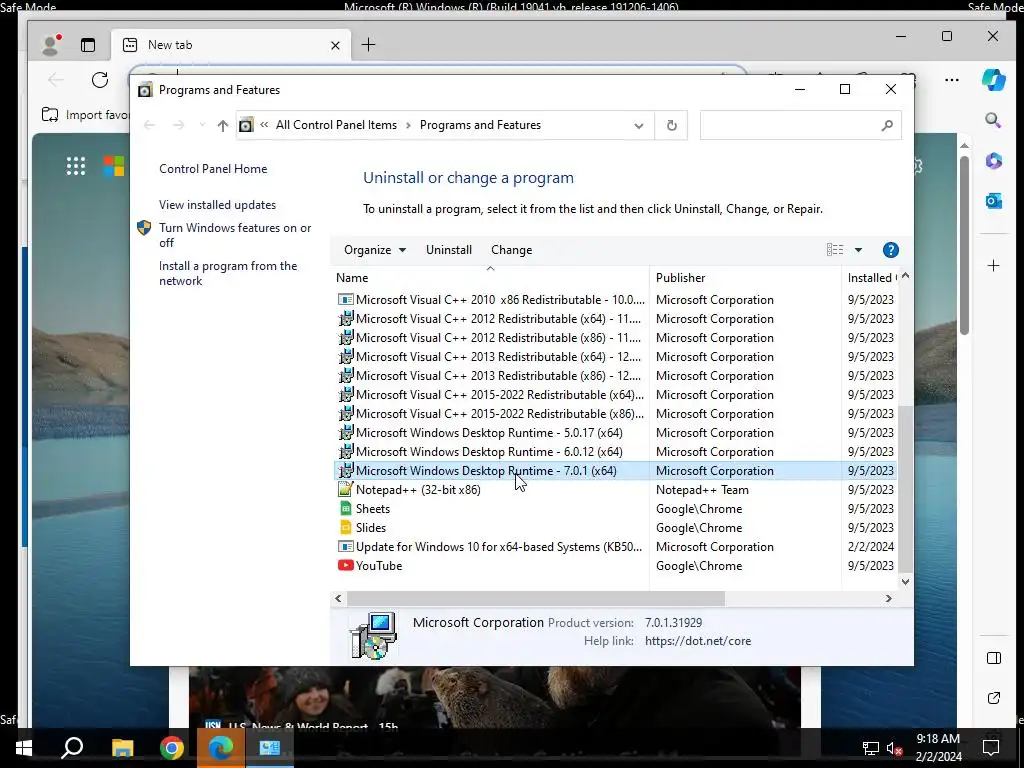Go up one level in Control Panel
The width and height of the screenshot is (1024, 768).
223,125
